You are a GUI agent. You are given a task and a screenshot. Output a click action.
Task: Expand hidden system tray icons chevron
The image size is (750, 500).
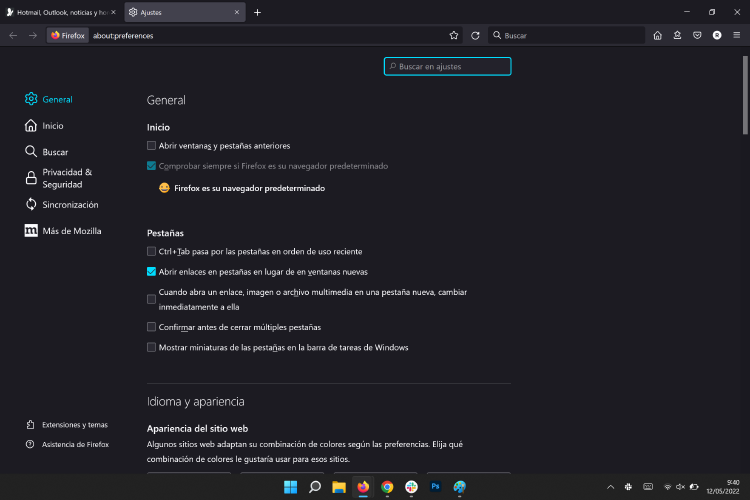(x=611, y=487)
